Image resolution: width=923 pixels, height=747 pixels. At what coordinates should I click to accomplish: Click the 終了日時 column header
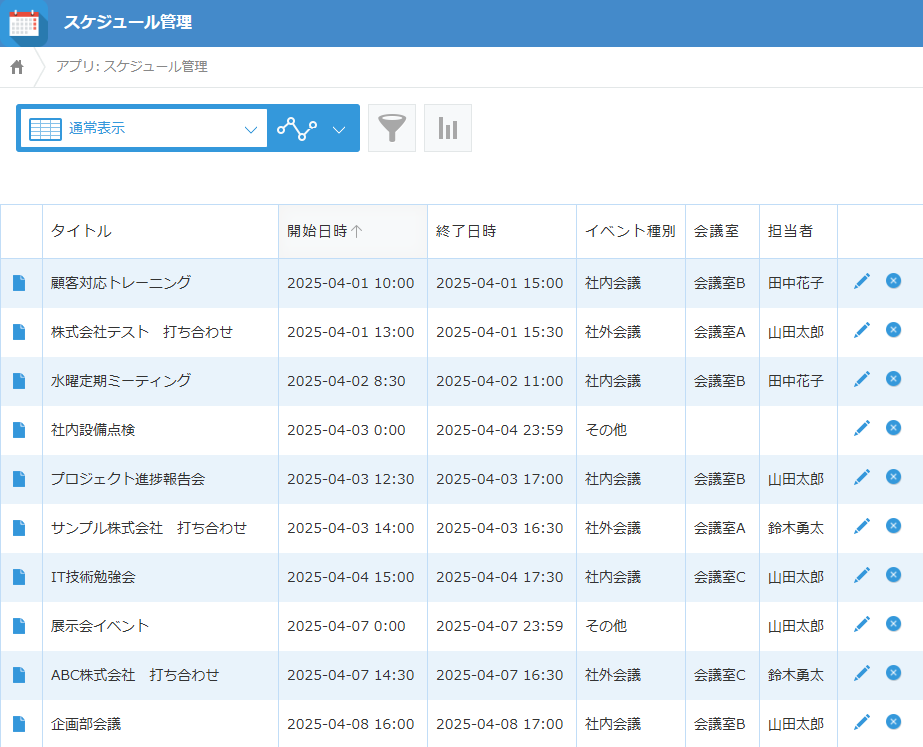(x=502, y=231)
